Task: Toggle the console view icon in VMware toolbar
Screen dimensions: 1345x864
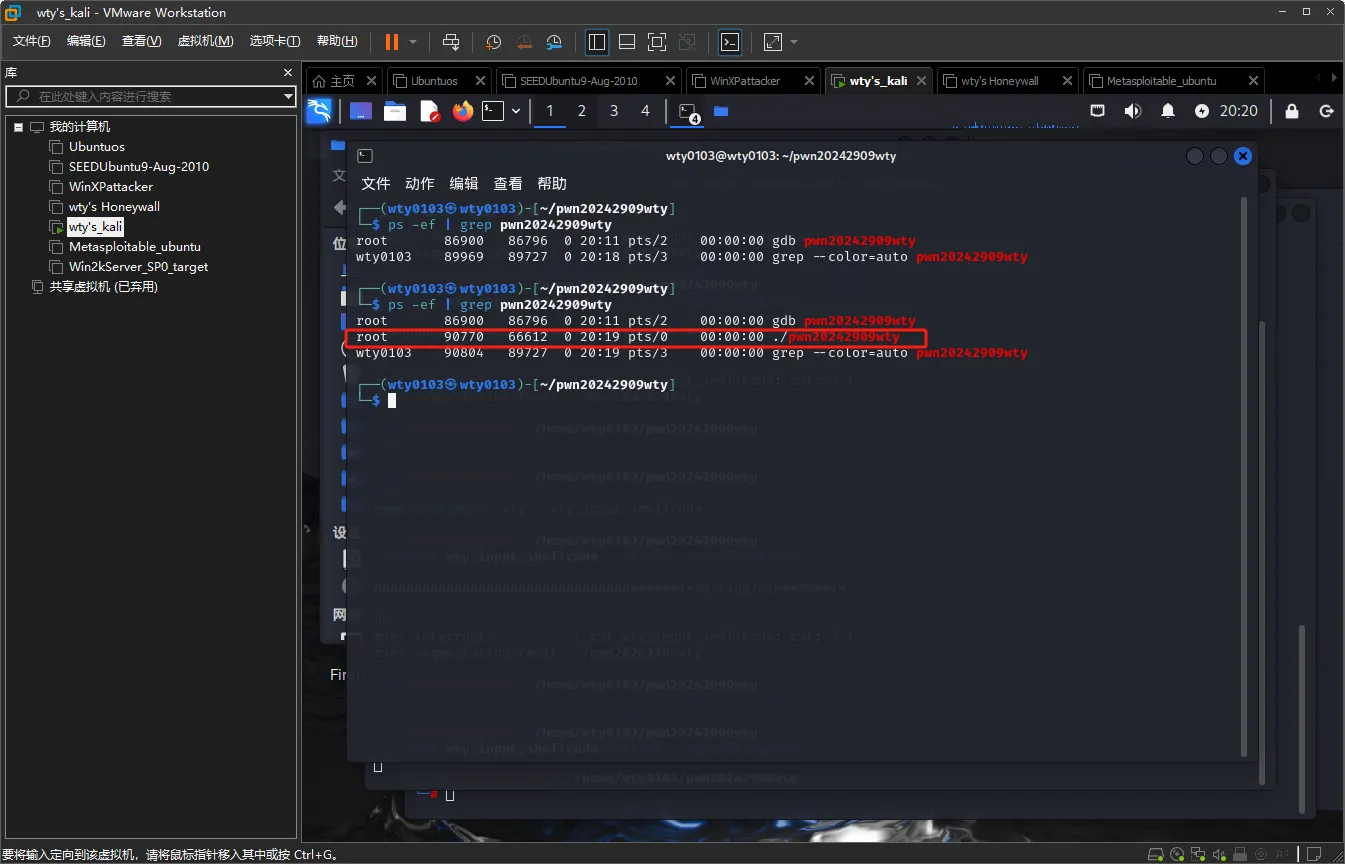Action: pos(731,42)
